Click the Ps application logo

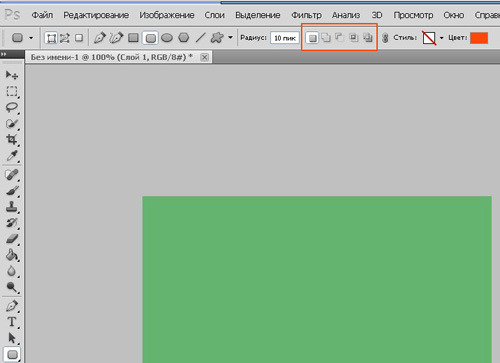pyautogui.click(x=12, y=15)
